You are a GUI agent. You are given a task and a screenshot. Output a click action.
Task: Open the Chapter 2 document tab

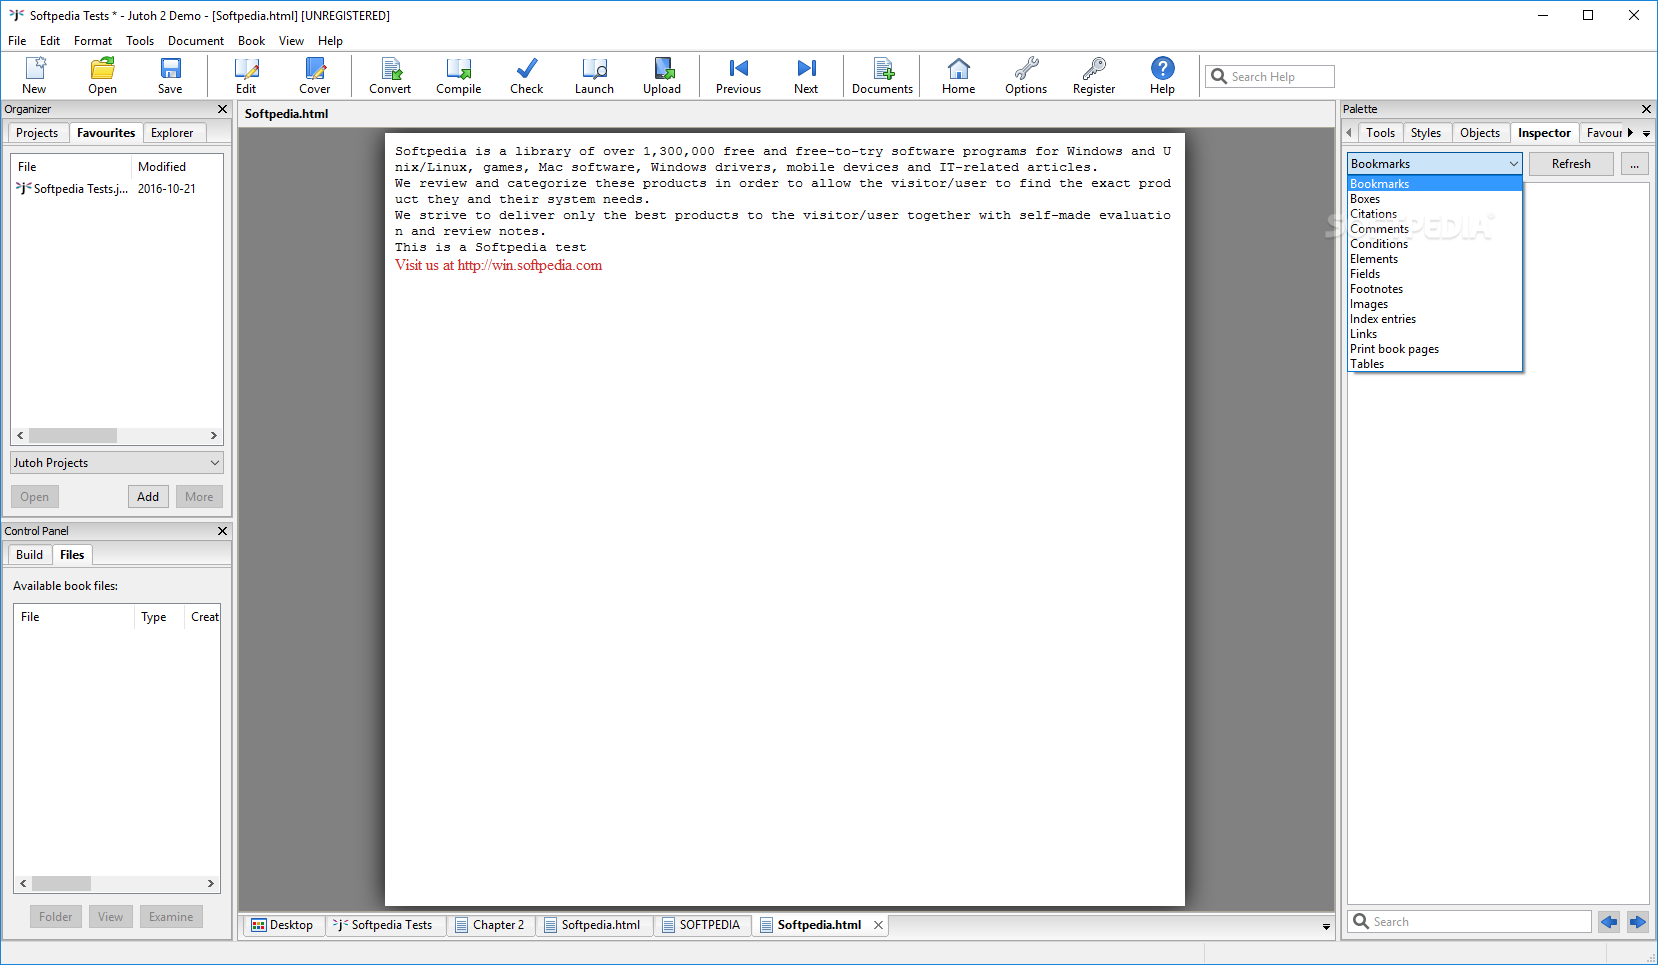tap(490, 925)
